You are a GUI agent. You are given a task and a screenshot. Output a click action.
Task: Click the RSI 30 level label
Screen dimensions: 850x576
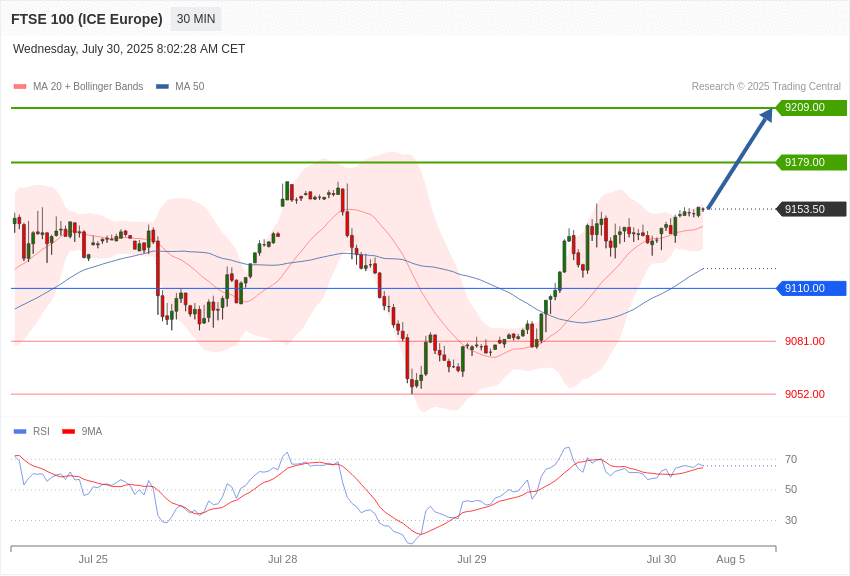pyautogui.click(x=791, y=520)
